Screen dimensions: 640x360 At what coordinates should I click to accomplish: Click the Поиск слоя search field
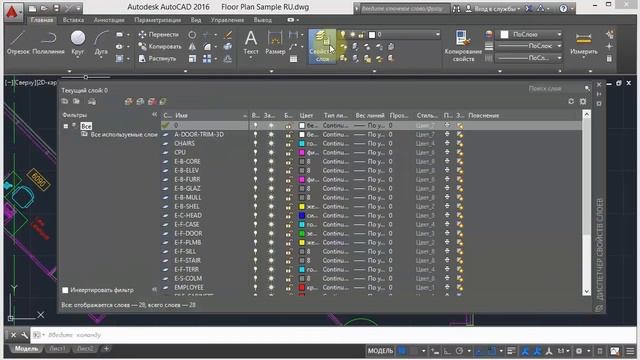(558, 89)
